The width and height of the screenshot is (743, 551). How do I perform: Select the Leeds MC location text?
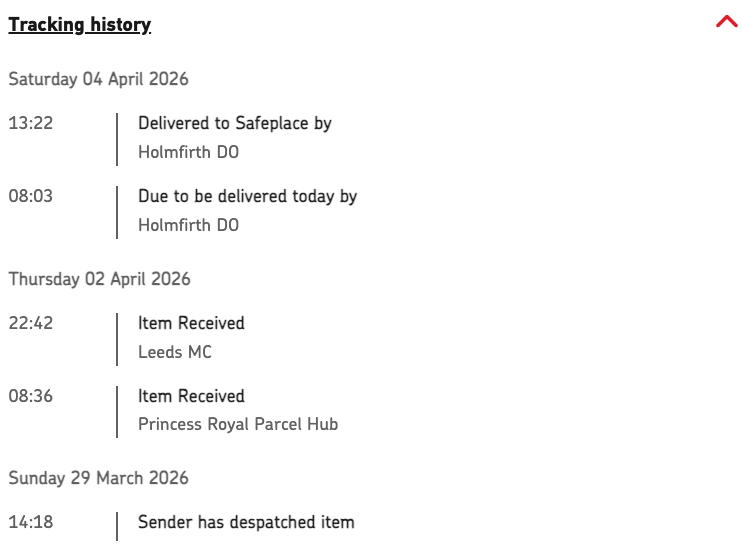(x=175, y=352)
